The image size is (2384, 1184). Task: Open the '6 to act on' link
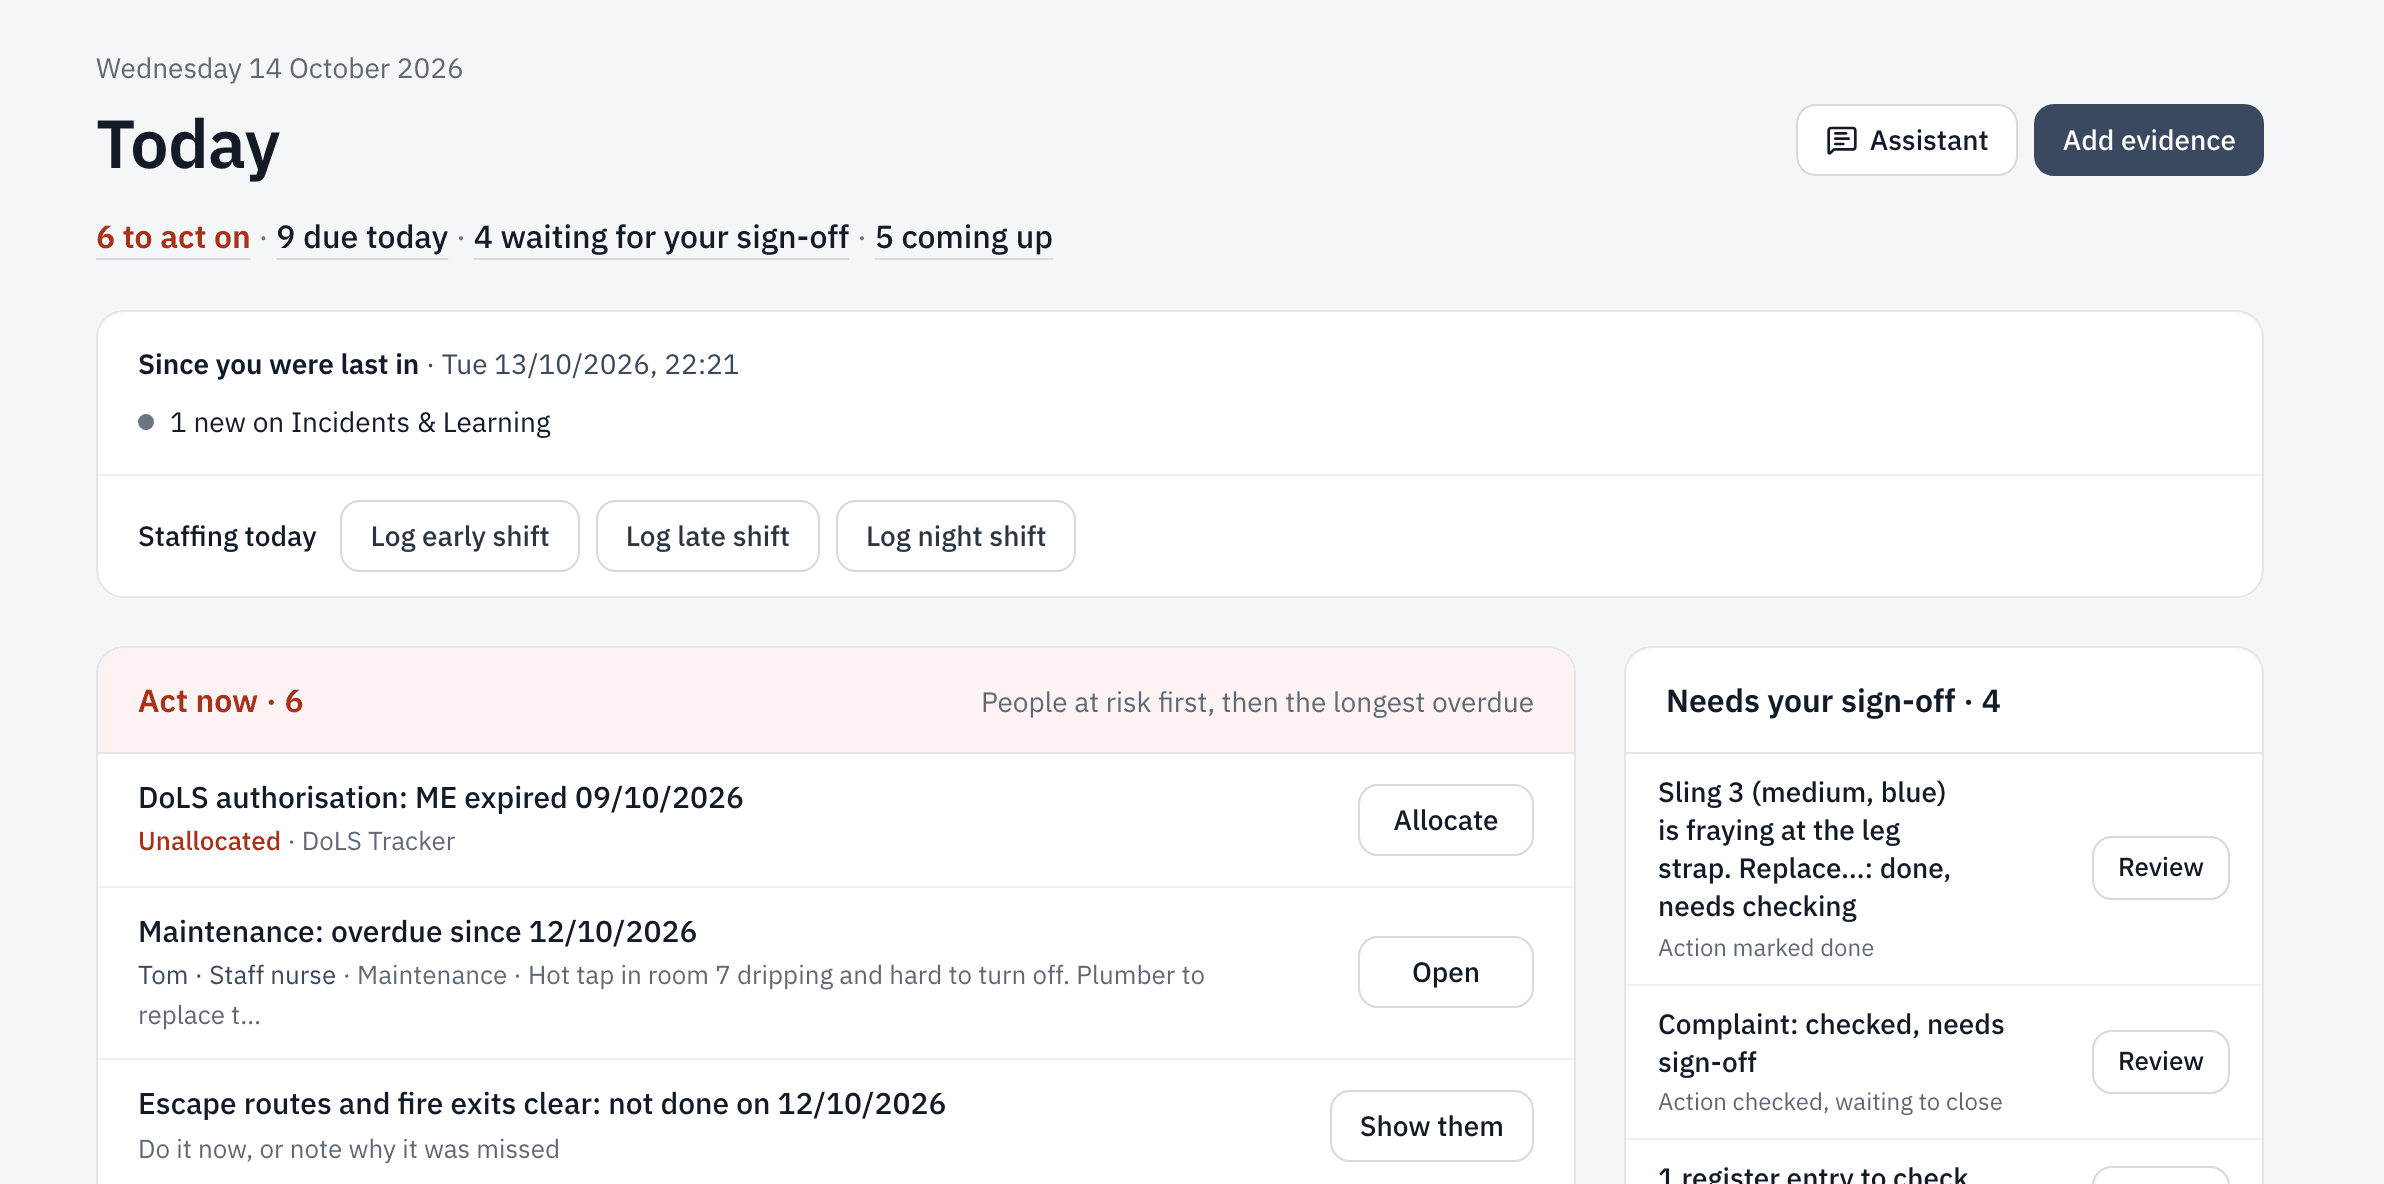(173, 237)
